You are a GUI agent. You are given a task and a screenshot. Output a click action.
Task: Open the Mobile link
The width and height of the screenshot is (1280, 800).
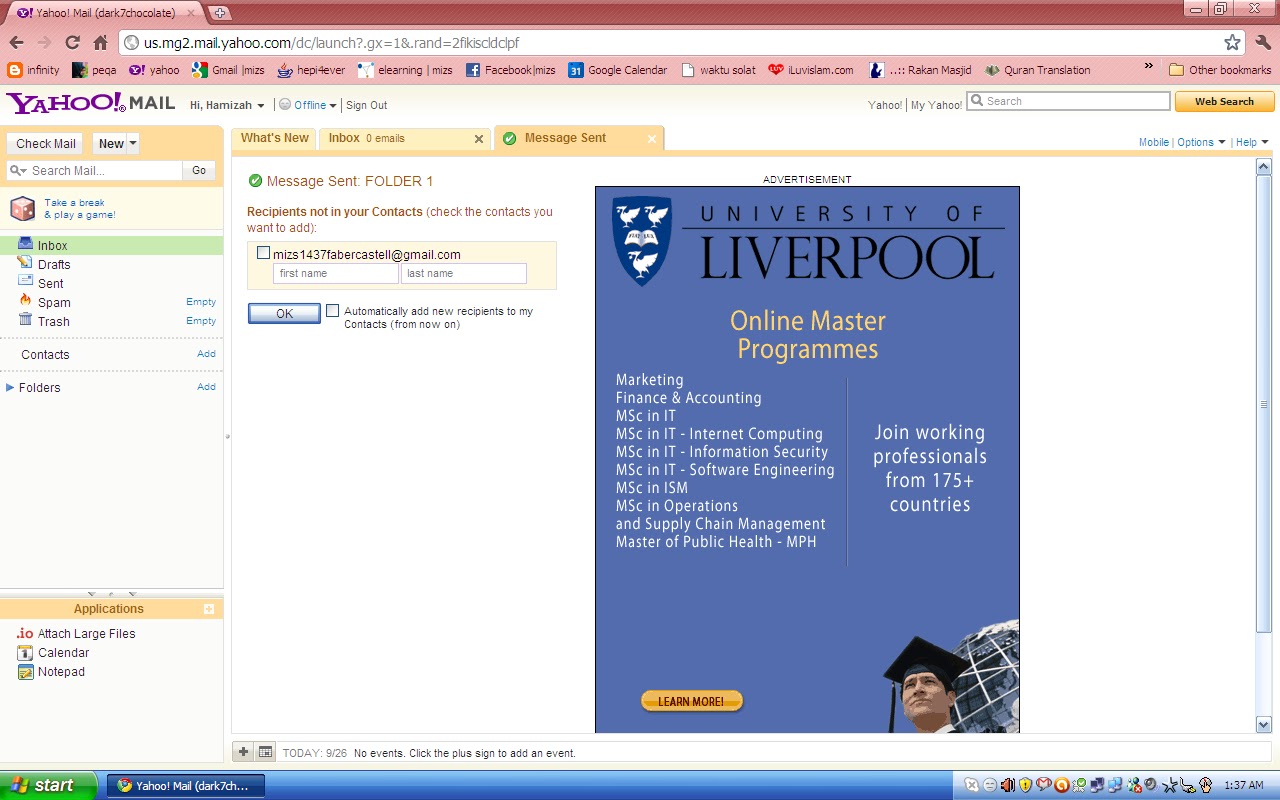[1153, 142]
